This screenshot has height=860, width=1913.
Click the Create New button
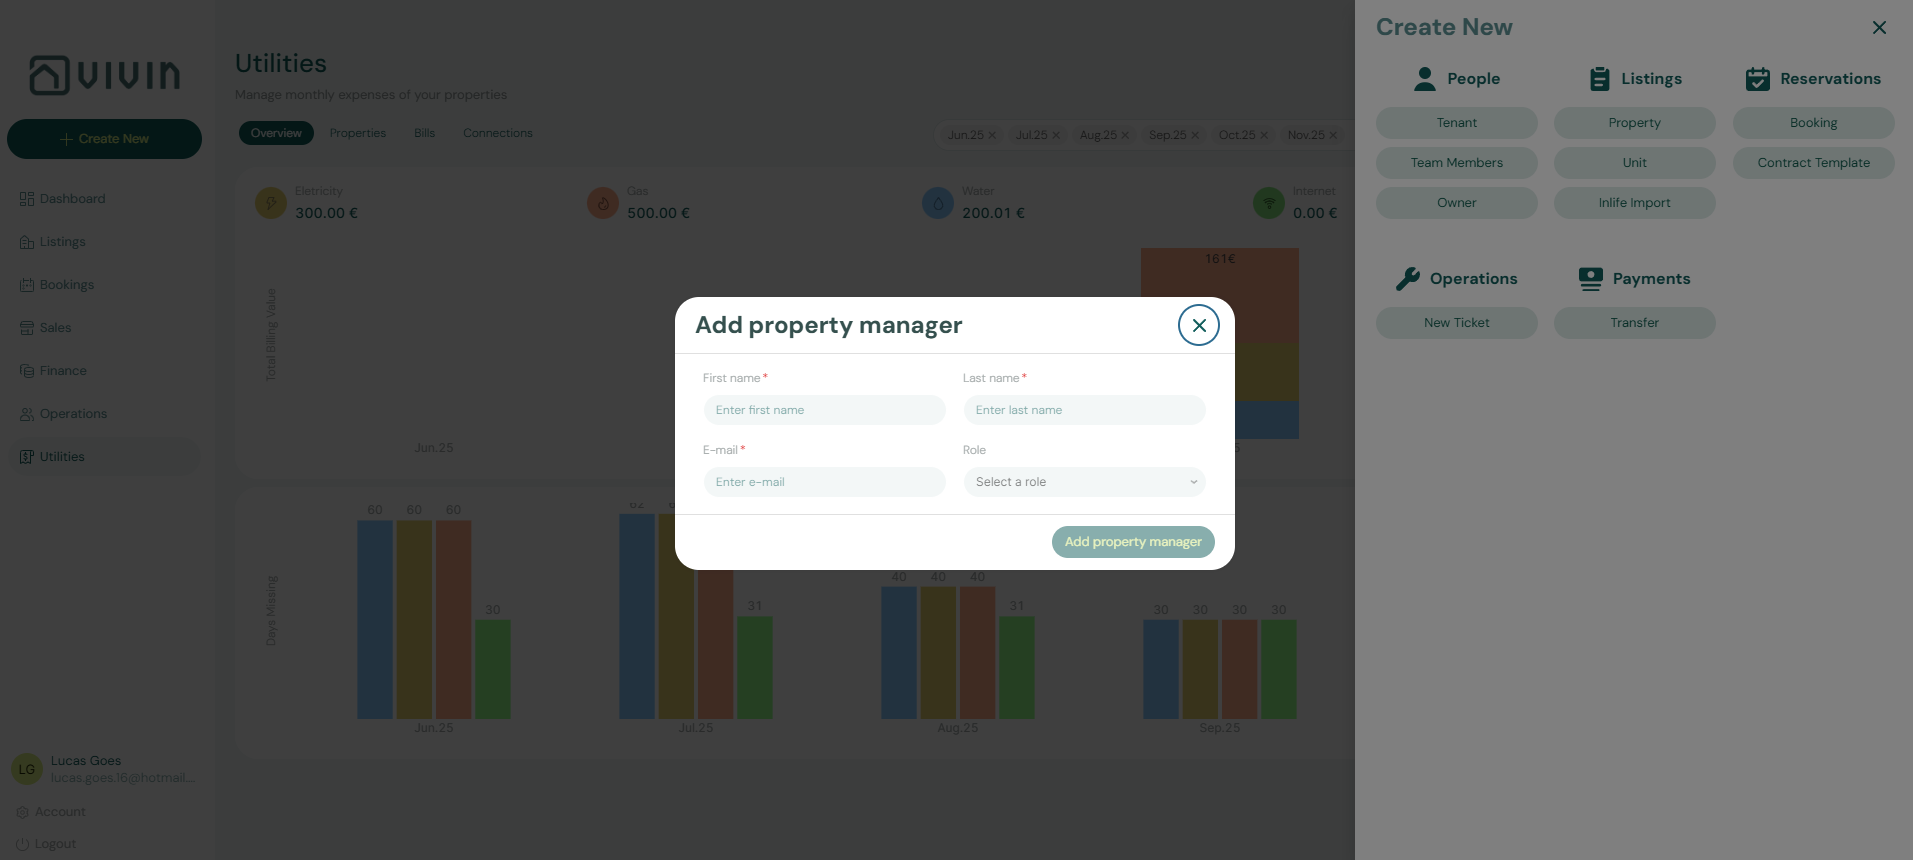pyautogui.click(x=104, y=139)
